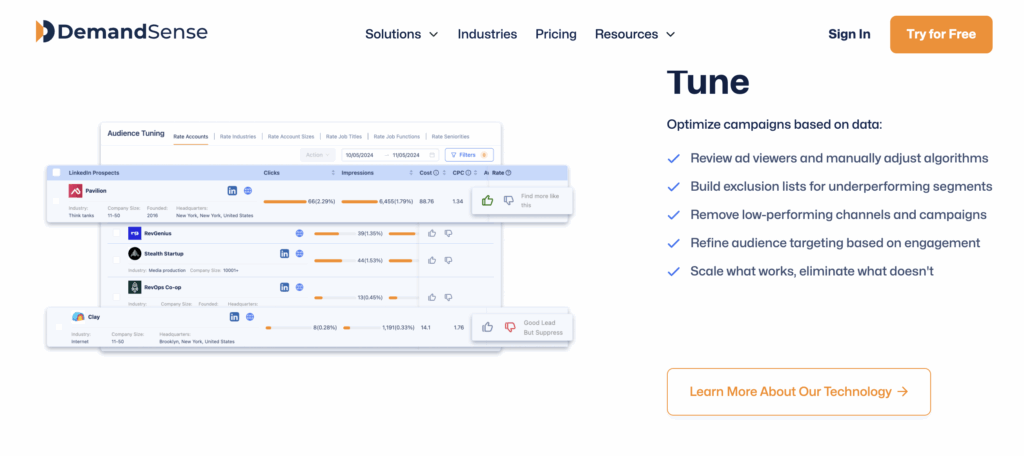Viewport: 1024px width, 456px height.
Task: Click the Stealth Startup company logo
Action: click(x=135, y=253)
